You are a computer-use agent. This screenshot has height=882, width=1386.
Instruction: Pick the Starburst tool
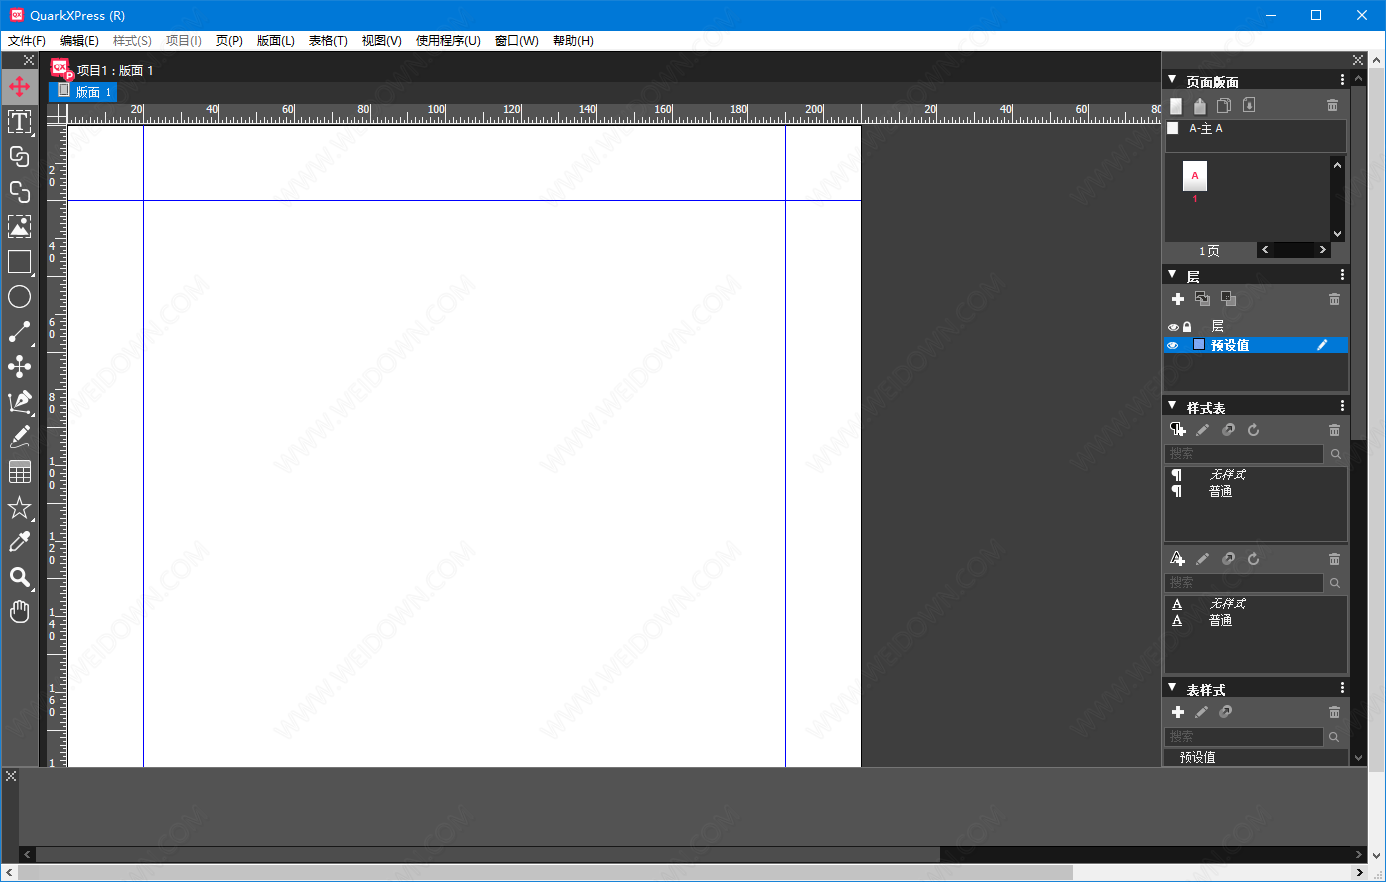pos(19,507)
